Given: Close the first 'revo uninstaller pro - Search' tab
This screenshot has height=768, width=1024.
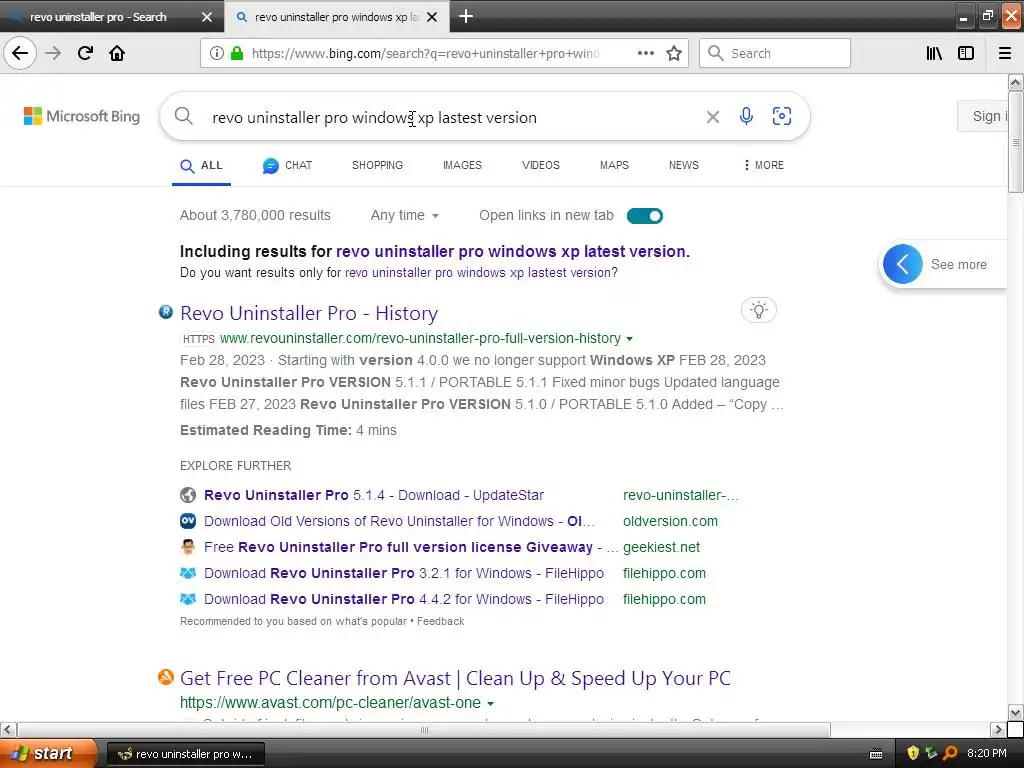Looking at the screenshot, I should [x=207, y=17].
